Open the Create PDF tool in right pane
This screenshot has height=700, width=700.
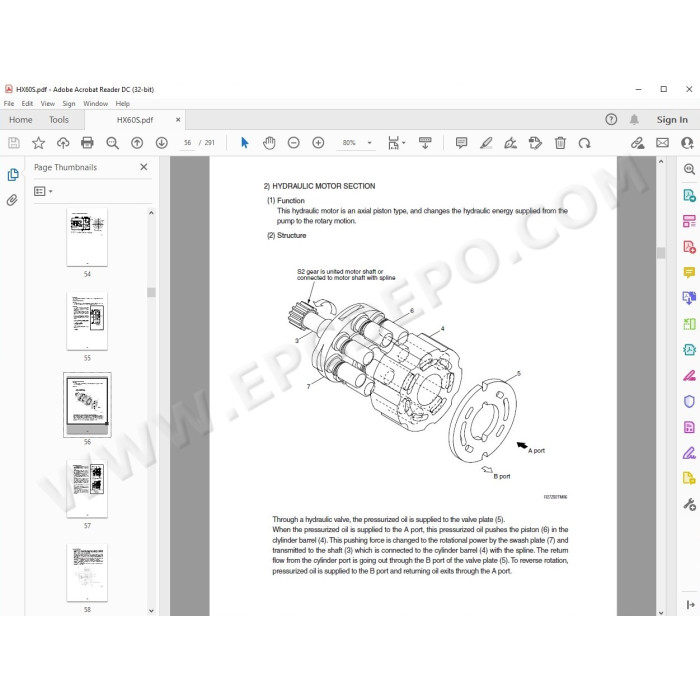coord(689,246)
